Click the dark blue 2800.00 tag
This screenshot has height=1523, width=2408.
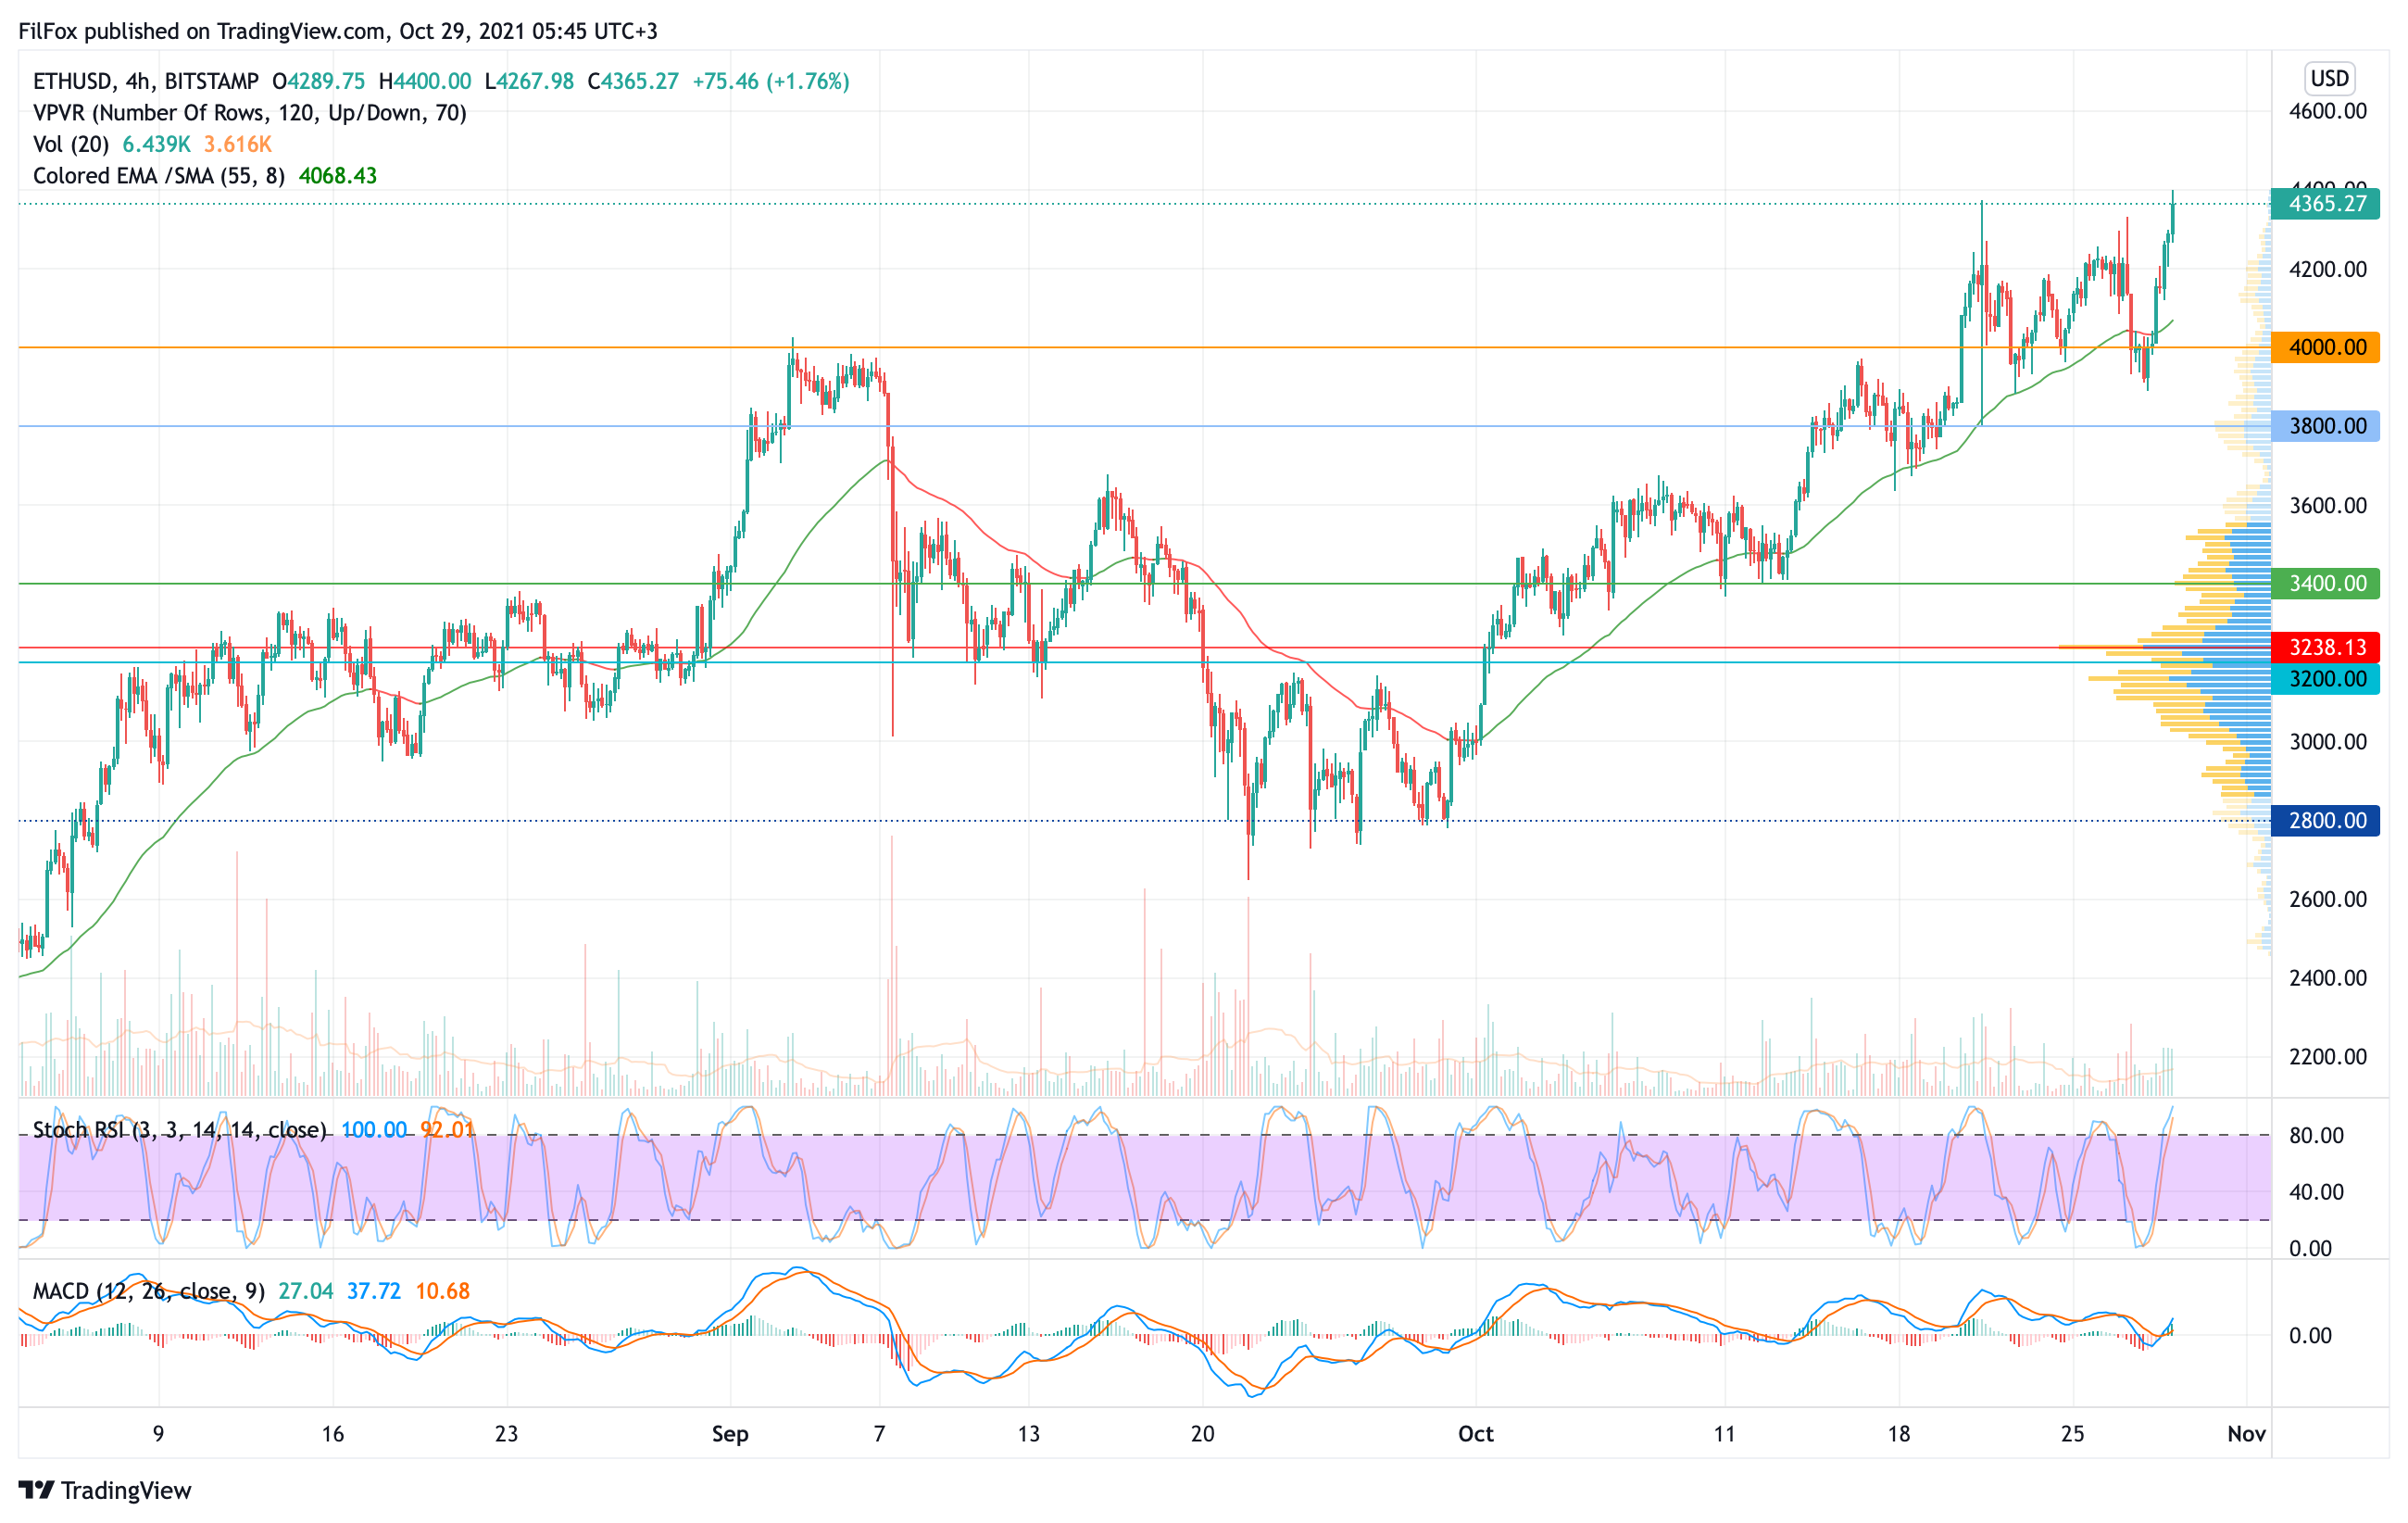tap(2325, 821)
